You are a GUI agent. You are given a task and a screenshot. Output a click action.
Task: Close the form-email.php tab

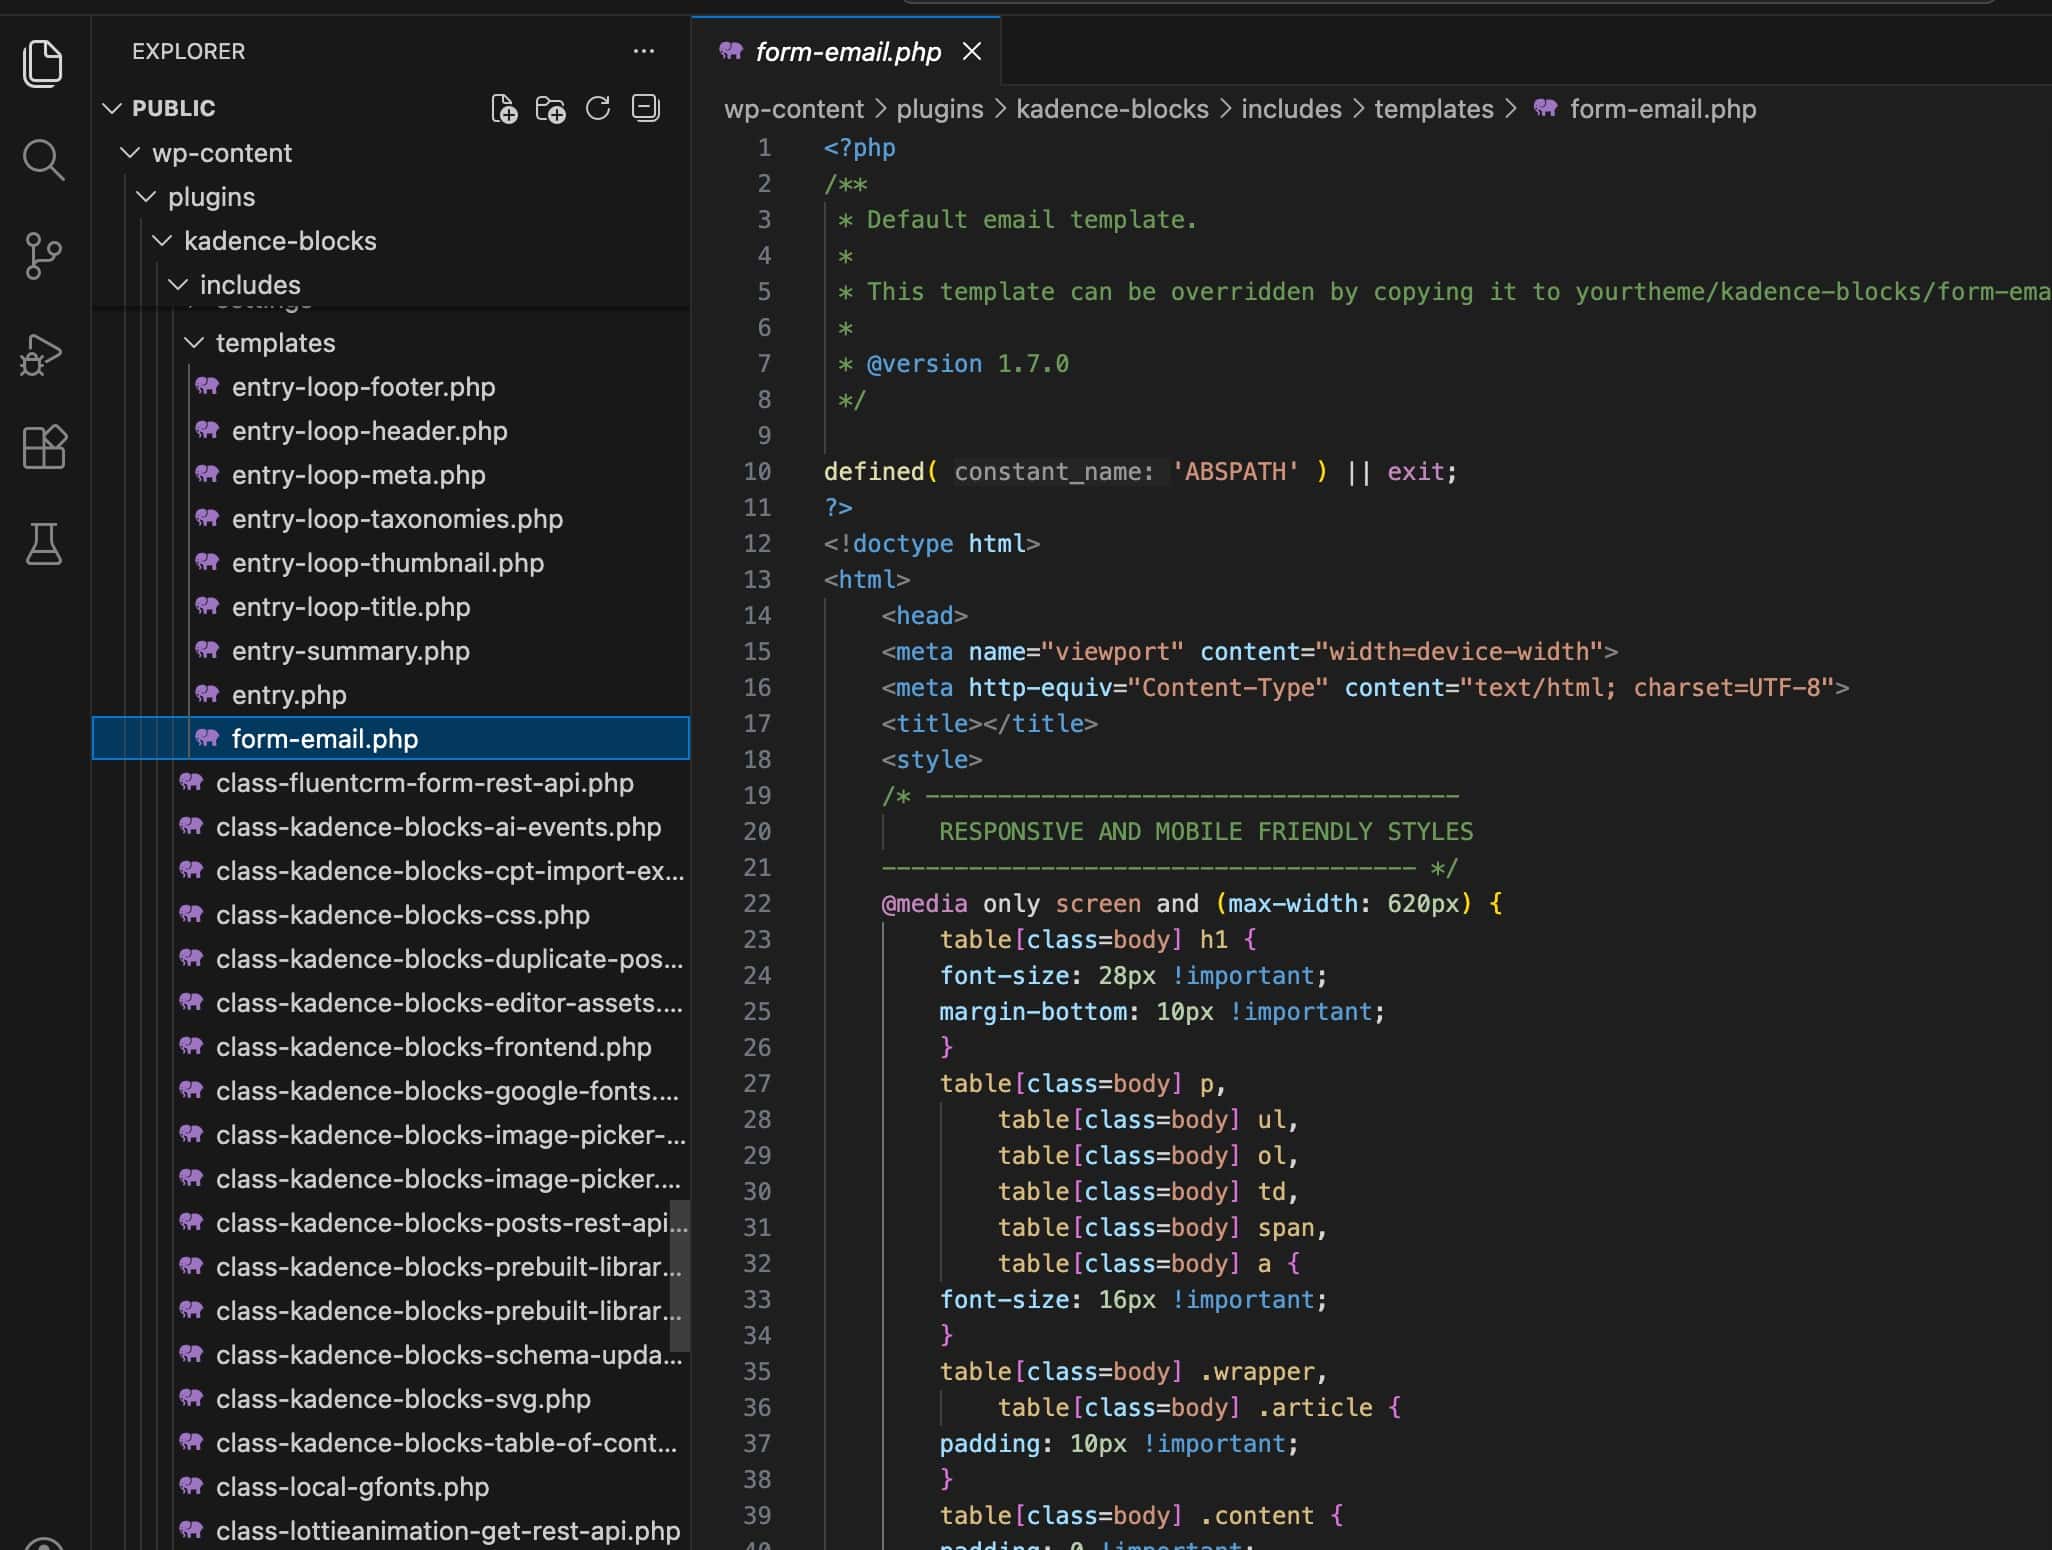pos(971,52)
